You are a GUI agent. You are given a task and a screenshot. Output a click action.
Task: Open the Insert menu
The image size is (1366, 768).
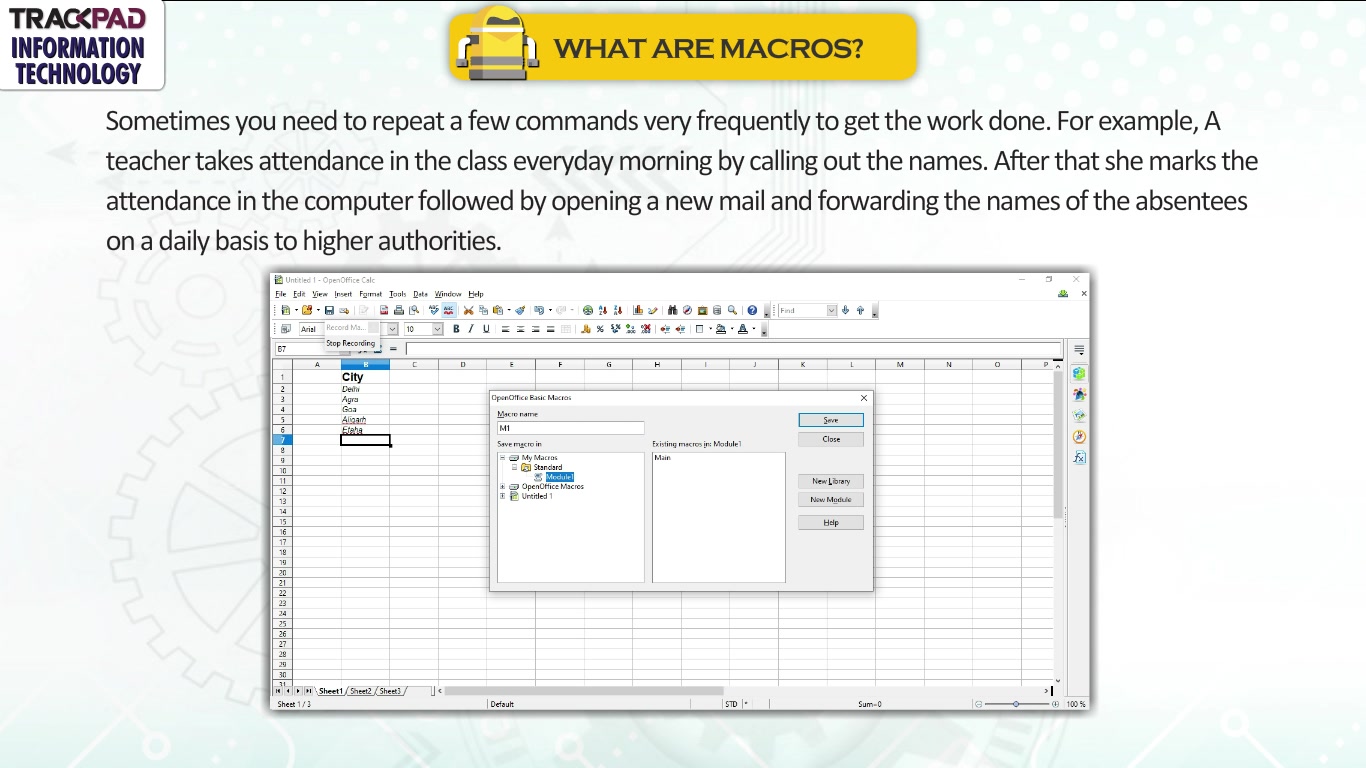click(x=343, y=294)
